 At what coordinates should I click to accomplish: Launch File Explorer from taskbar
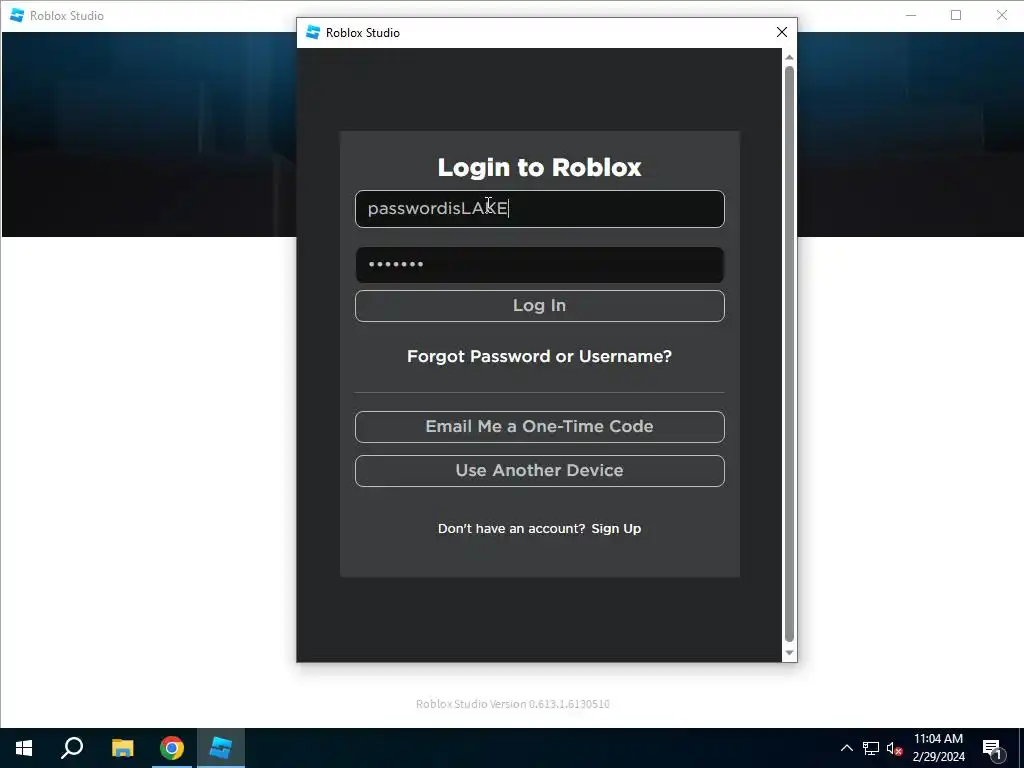[x=122, y=748]
